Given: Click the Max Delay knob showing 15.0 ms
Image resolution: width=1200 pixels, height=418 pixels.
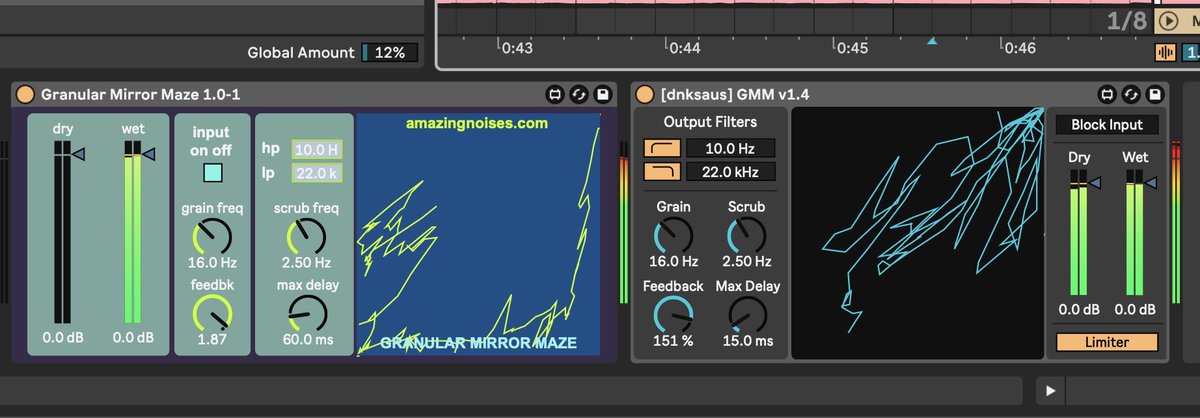Looking at the screenshot, I should (747, 315).
